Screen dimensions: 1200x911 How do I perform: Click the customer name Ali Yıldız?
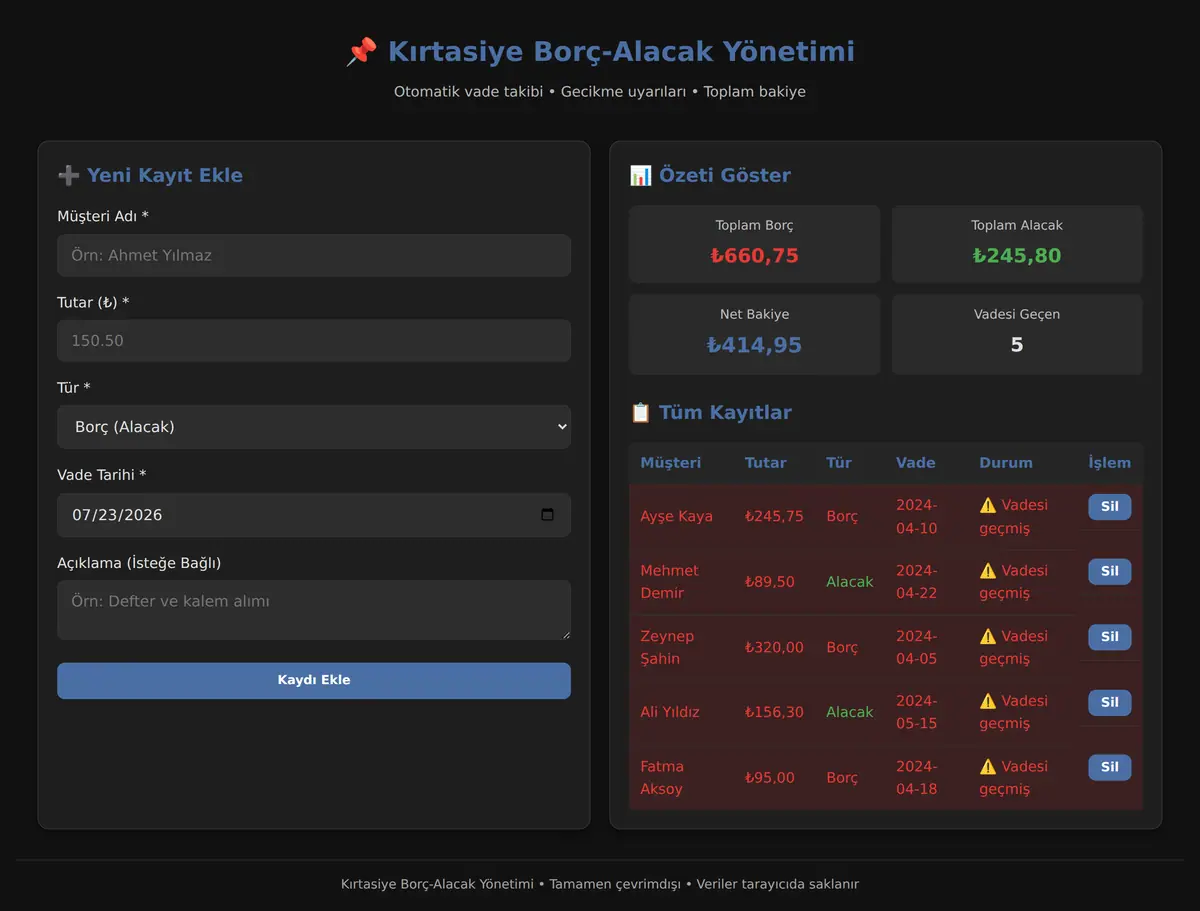pyautogui.click(x=670, y=712)
